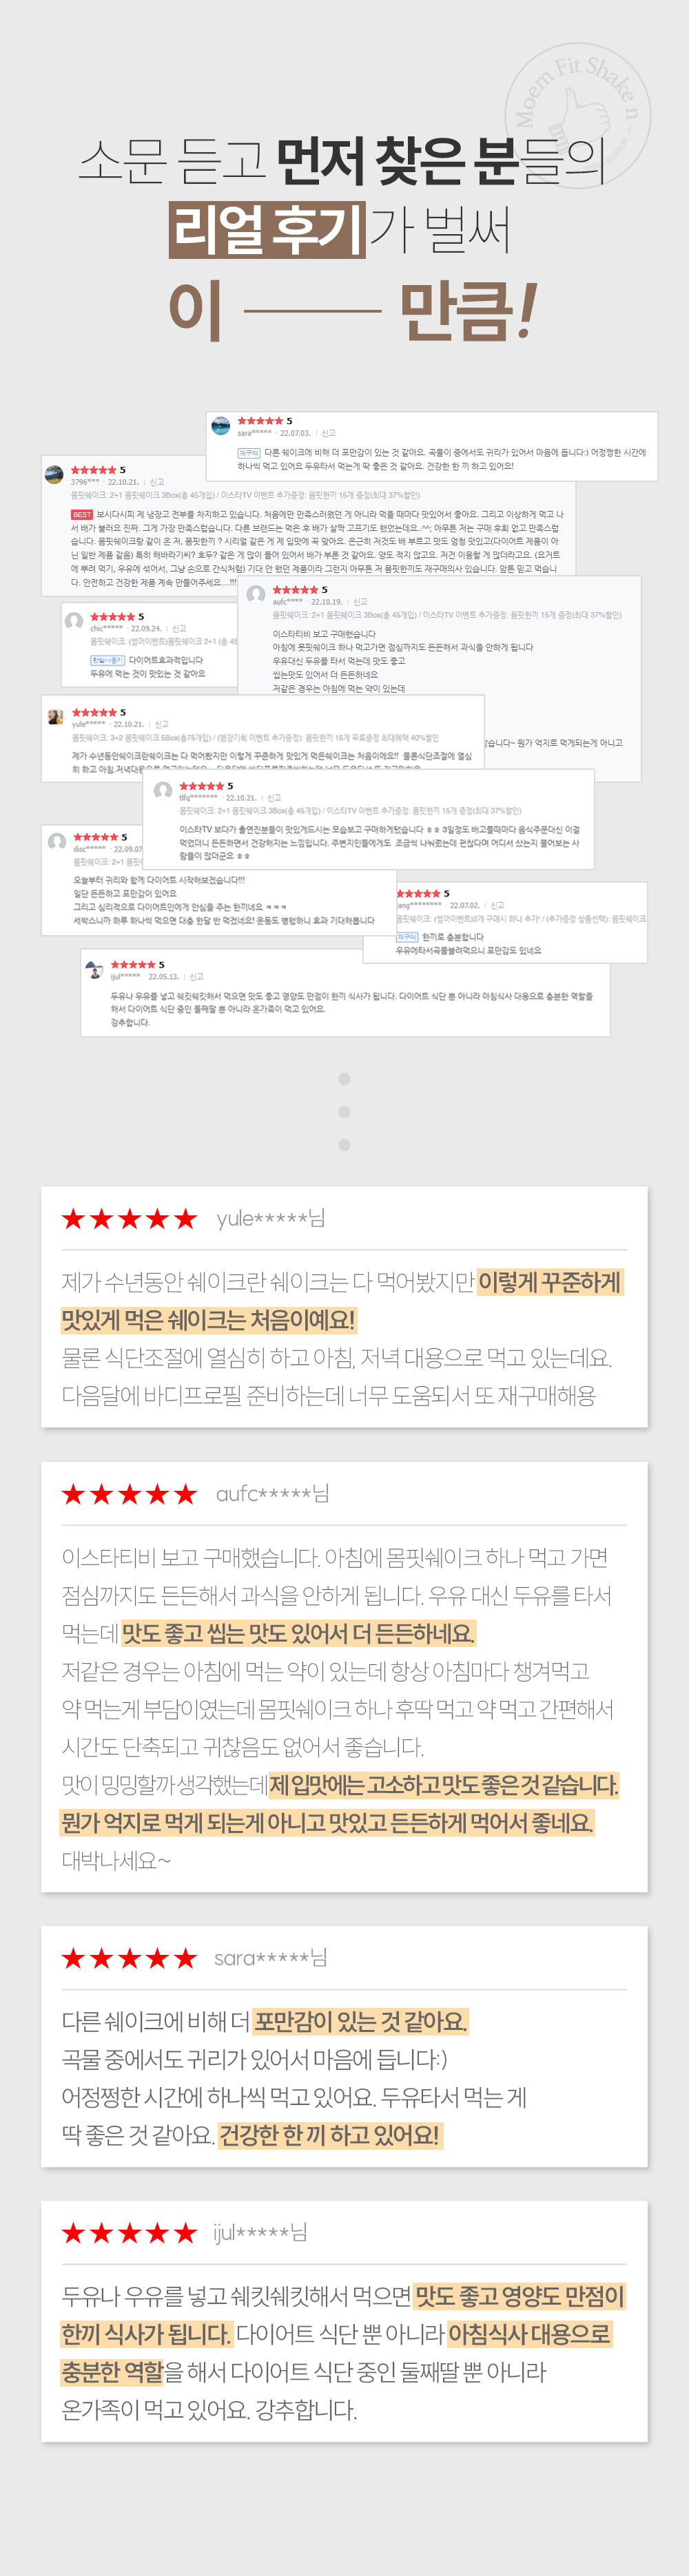Image resolution: width=689 pixels, height=2576 pixels.
Task: Click five-star rating on aufc님 card
Action: point(129,1494)
